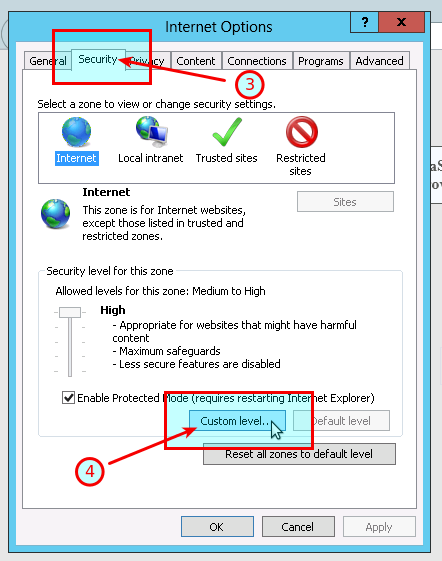Dismiss dialog with Cancel button
The width and height of the screenshot is (442, 561).
point(298,527)
